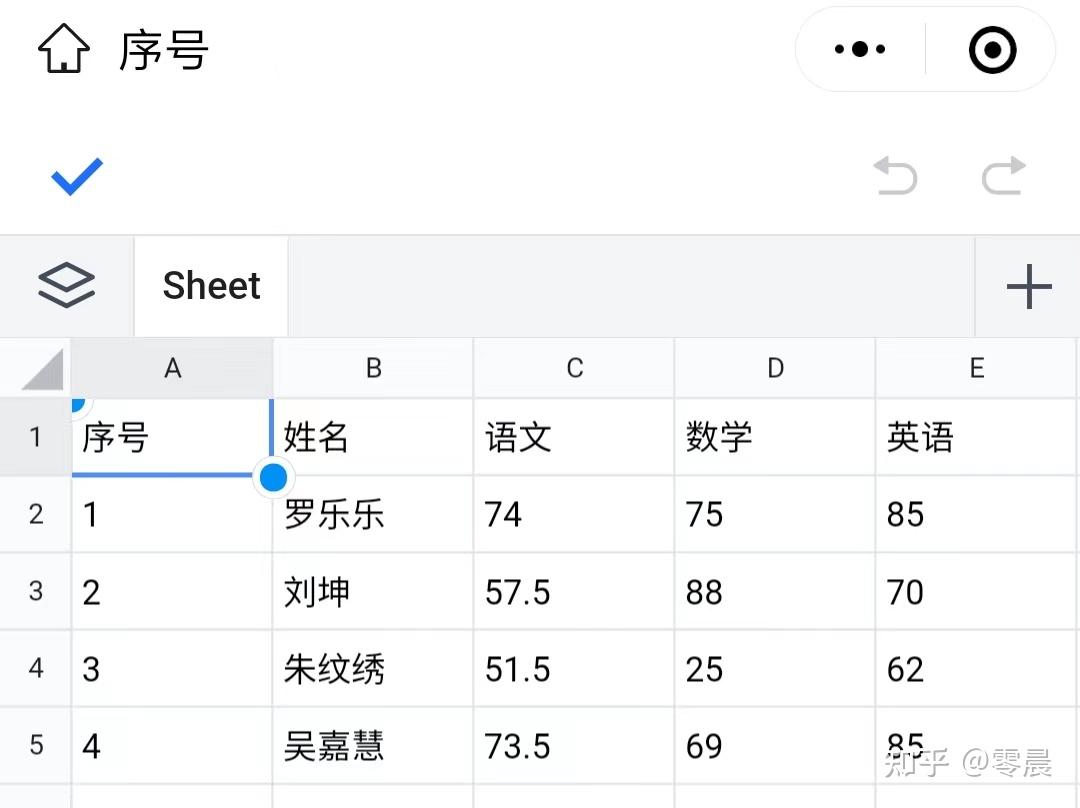
Task: Select the 数学 header cell
Action: (x=776, y=437)
